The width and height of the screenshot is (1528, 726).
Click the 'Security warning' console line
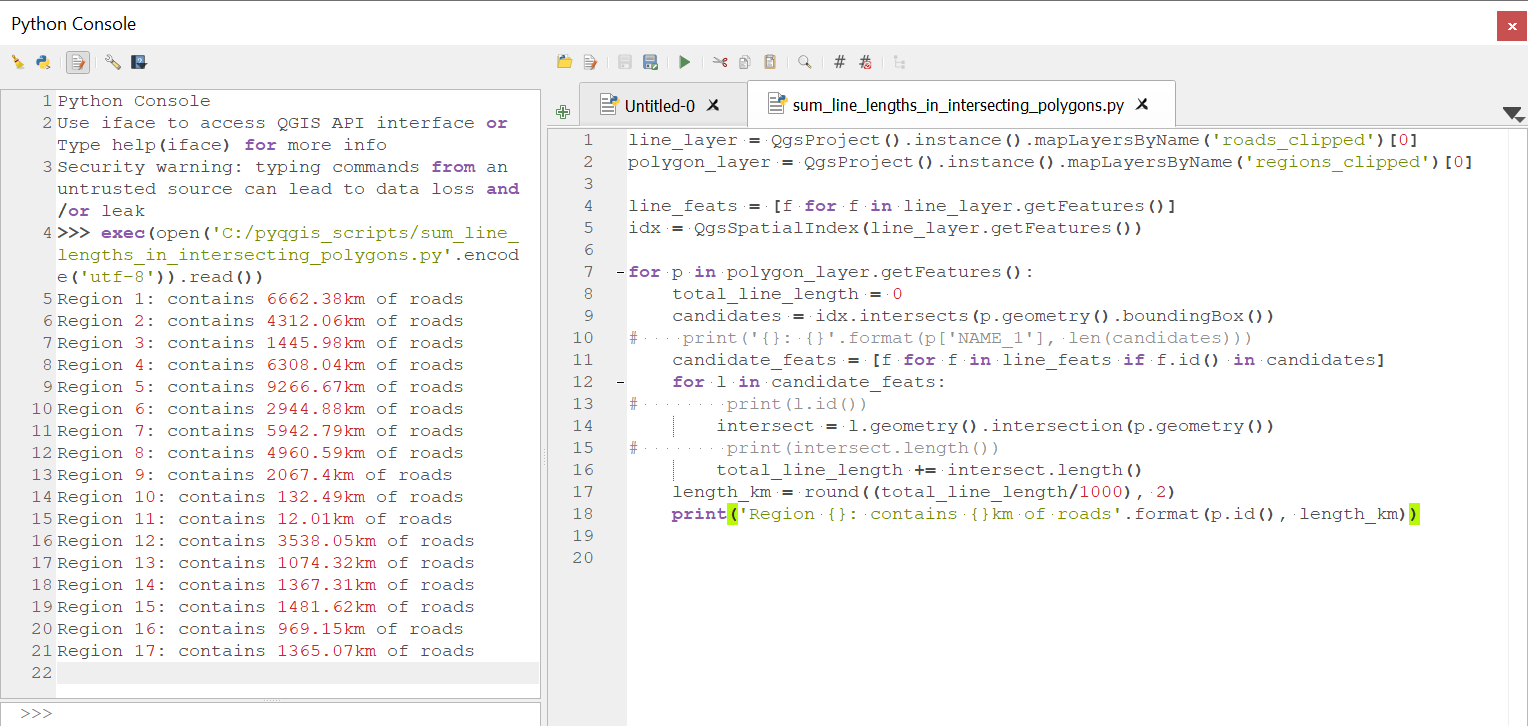[x=288, y=189]
